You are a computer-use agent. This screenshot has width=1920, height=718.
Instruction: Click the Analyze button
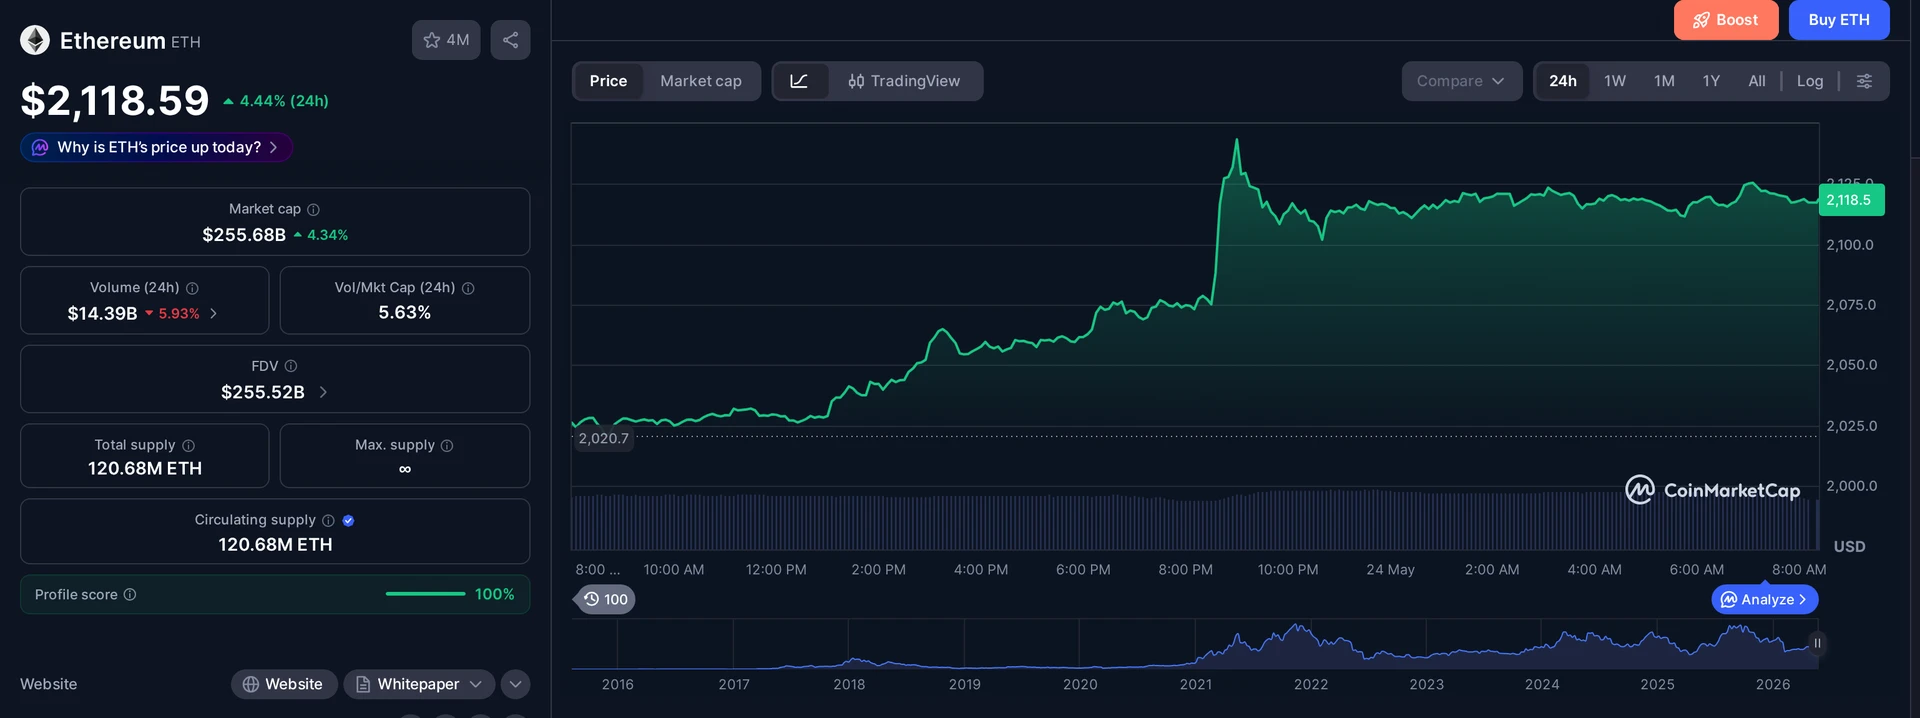point(1765,599)
